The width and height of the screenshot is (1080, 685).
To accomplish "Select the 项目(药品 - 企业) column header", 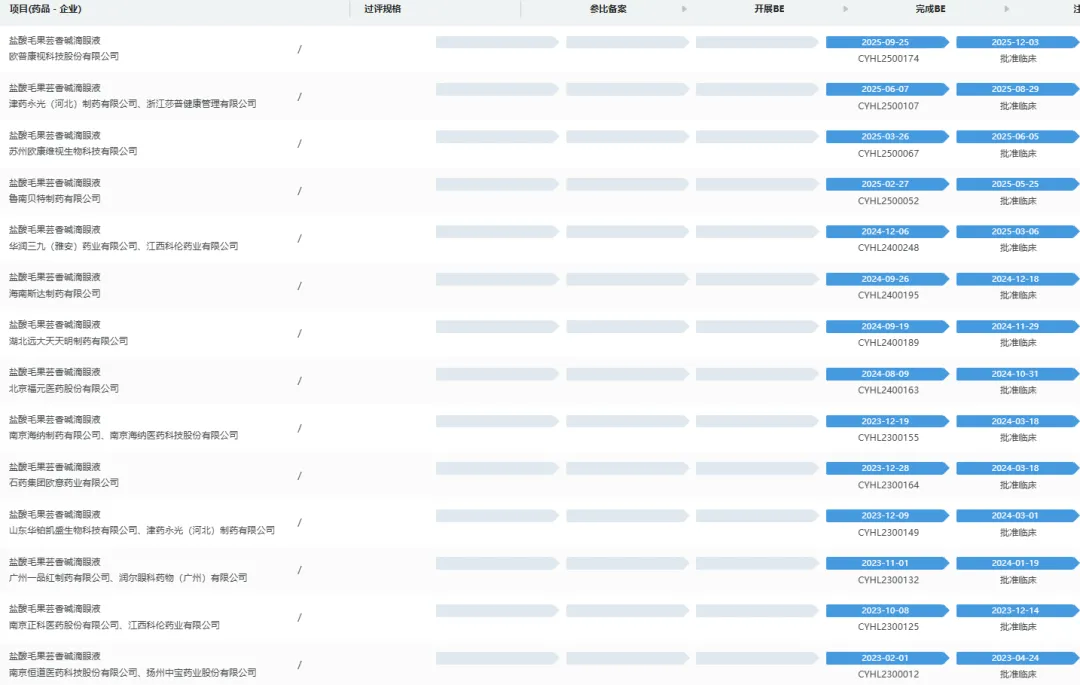I will (x=45, y=9).
